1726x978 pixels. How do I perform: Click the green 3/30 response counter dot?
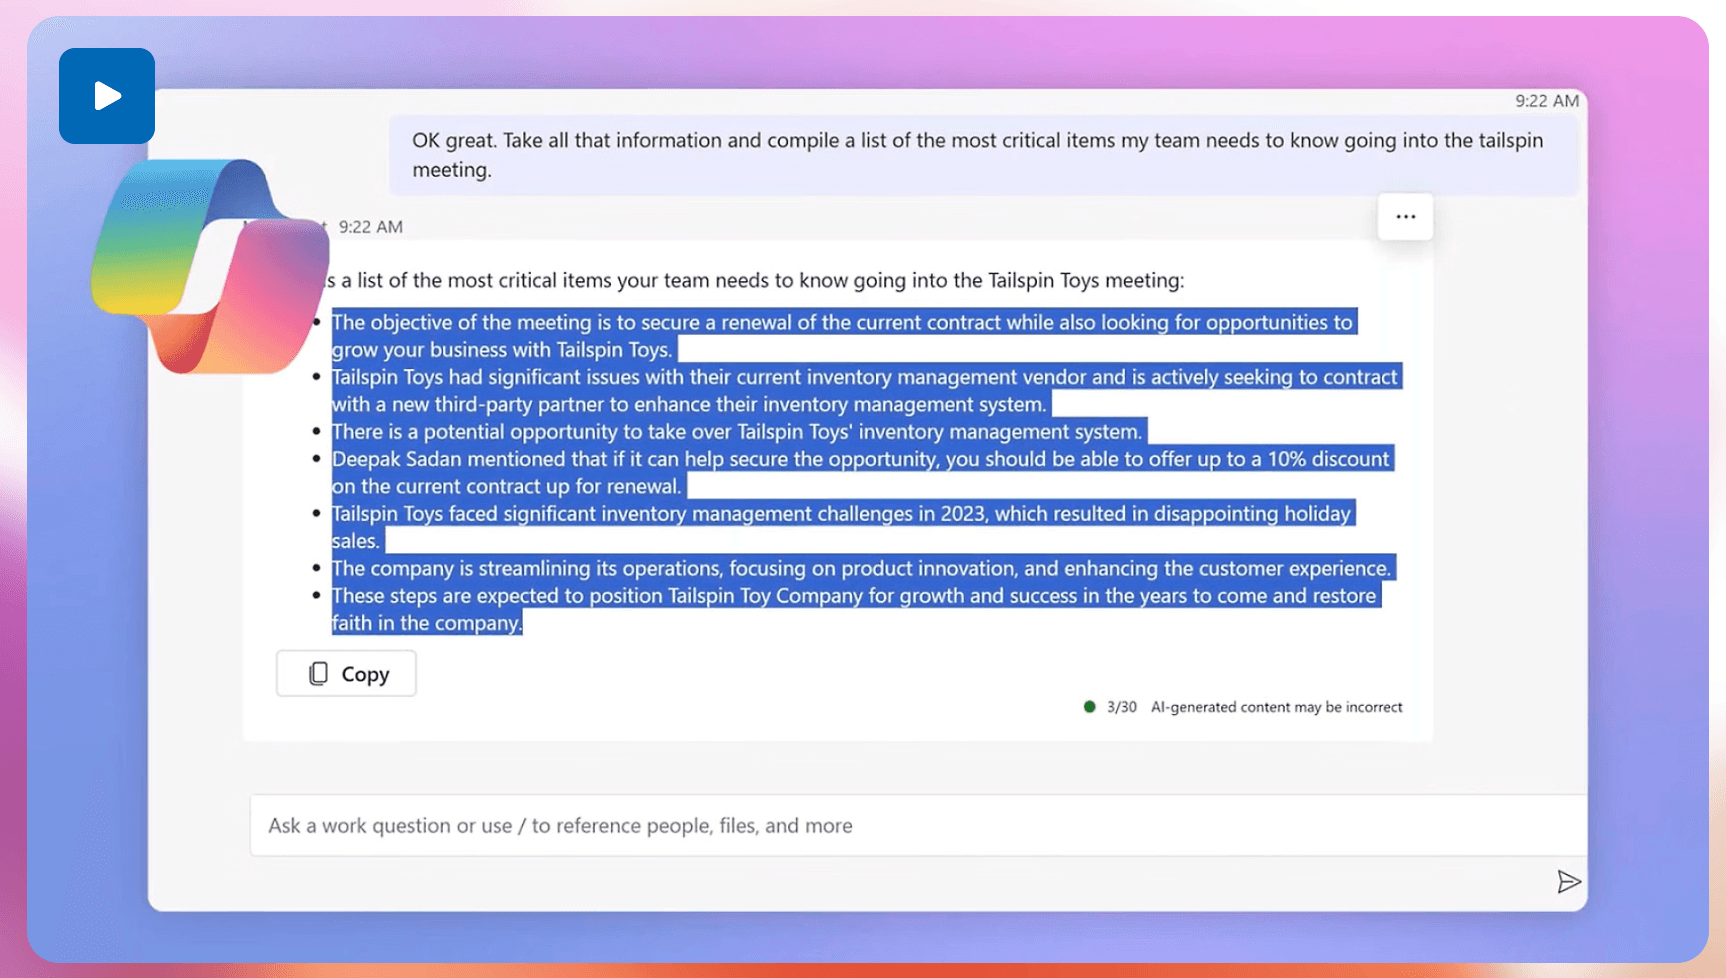click(1090, 707)
